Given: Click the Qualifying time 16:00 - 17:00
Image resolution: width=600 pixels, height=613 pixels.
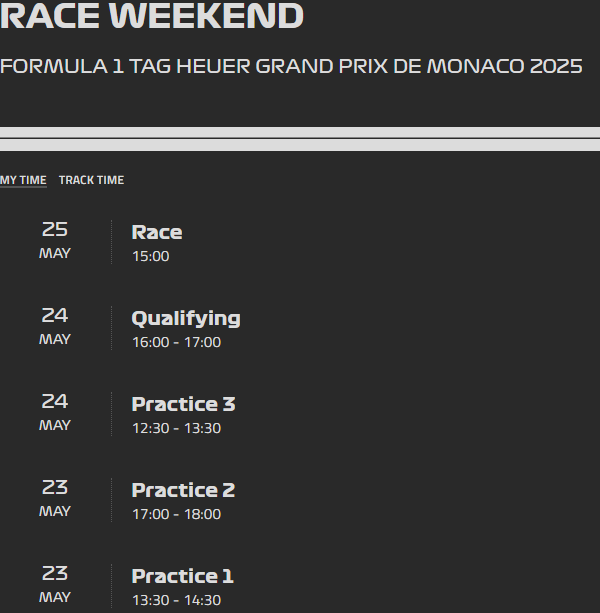Looking at the screenshot, I should coord(176,342).
